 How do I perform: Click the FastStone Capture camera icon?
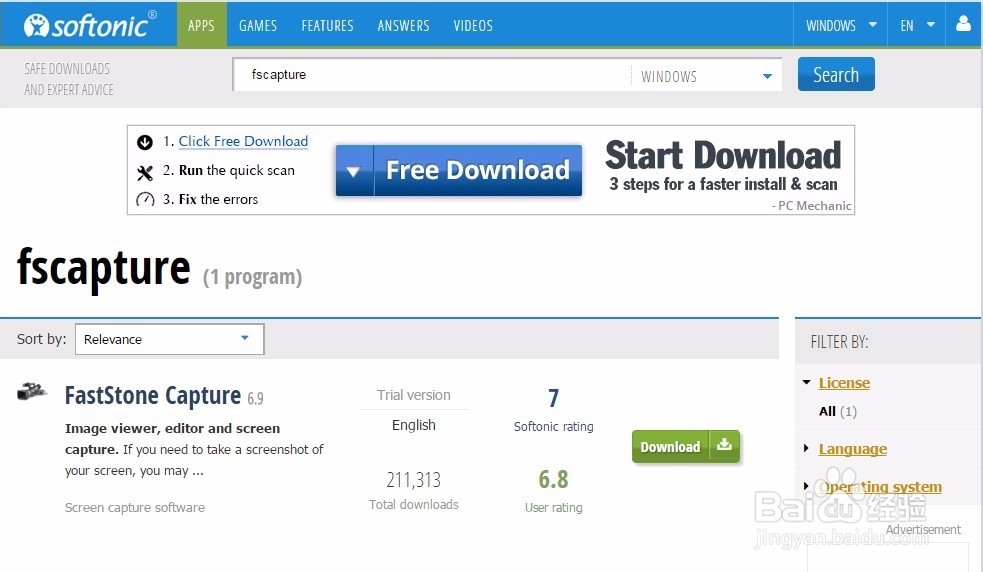31,391
